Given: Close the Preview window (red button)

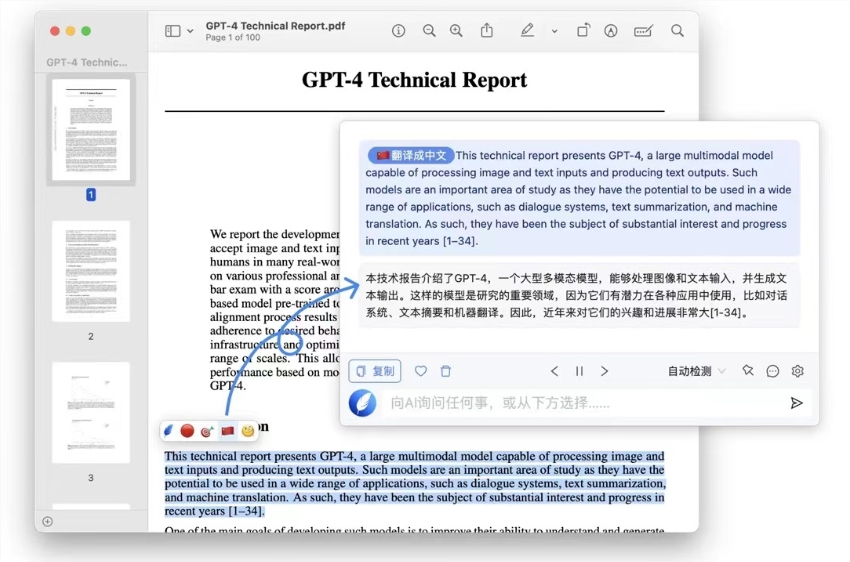Looking at the screenshot, I should pyautogui.click(x=55, y=31).
